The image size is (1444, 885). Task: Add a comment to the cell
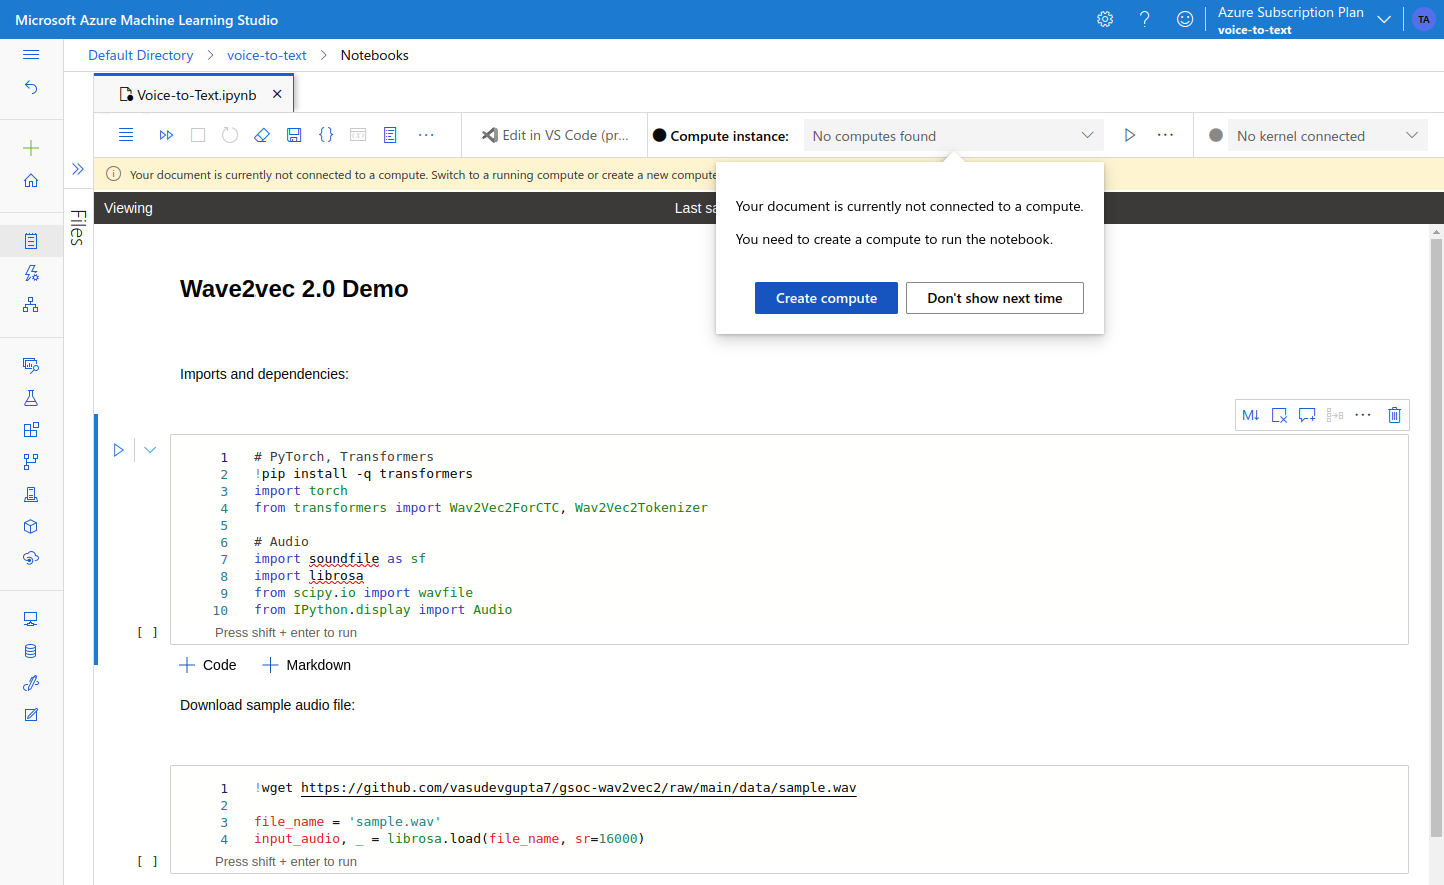[1307, 415]
